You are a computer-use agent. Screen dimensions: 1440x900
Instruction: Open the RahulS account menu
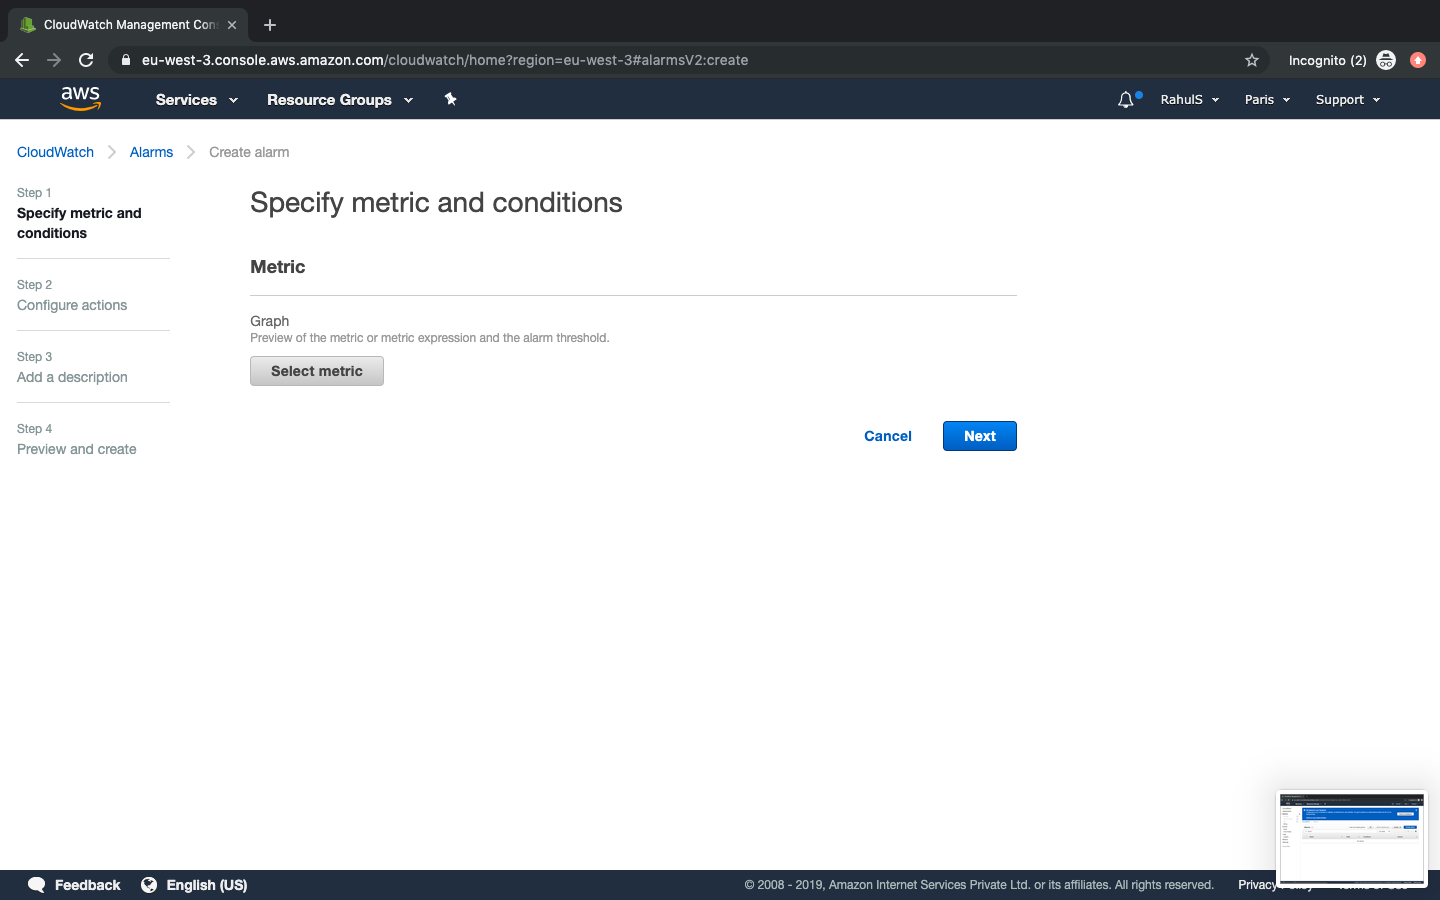(1189, 100)
